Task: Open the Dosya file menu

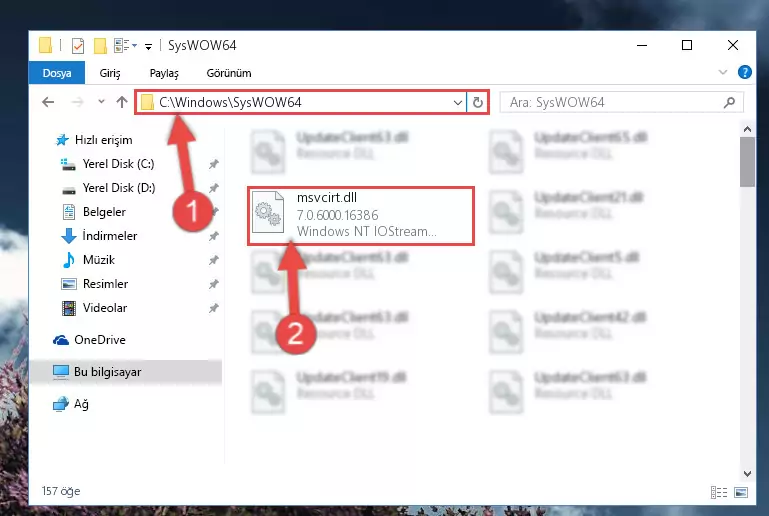Action: 57,73
